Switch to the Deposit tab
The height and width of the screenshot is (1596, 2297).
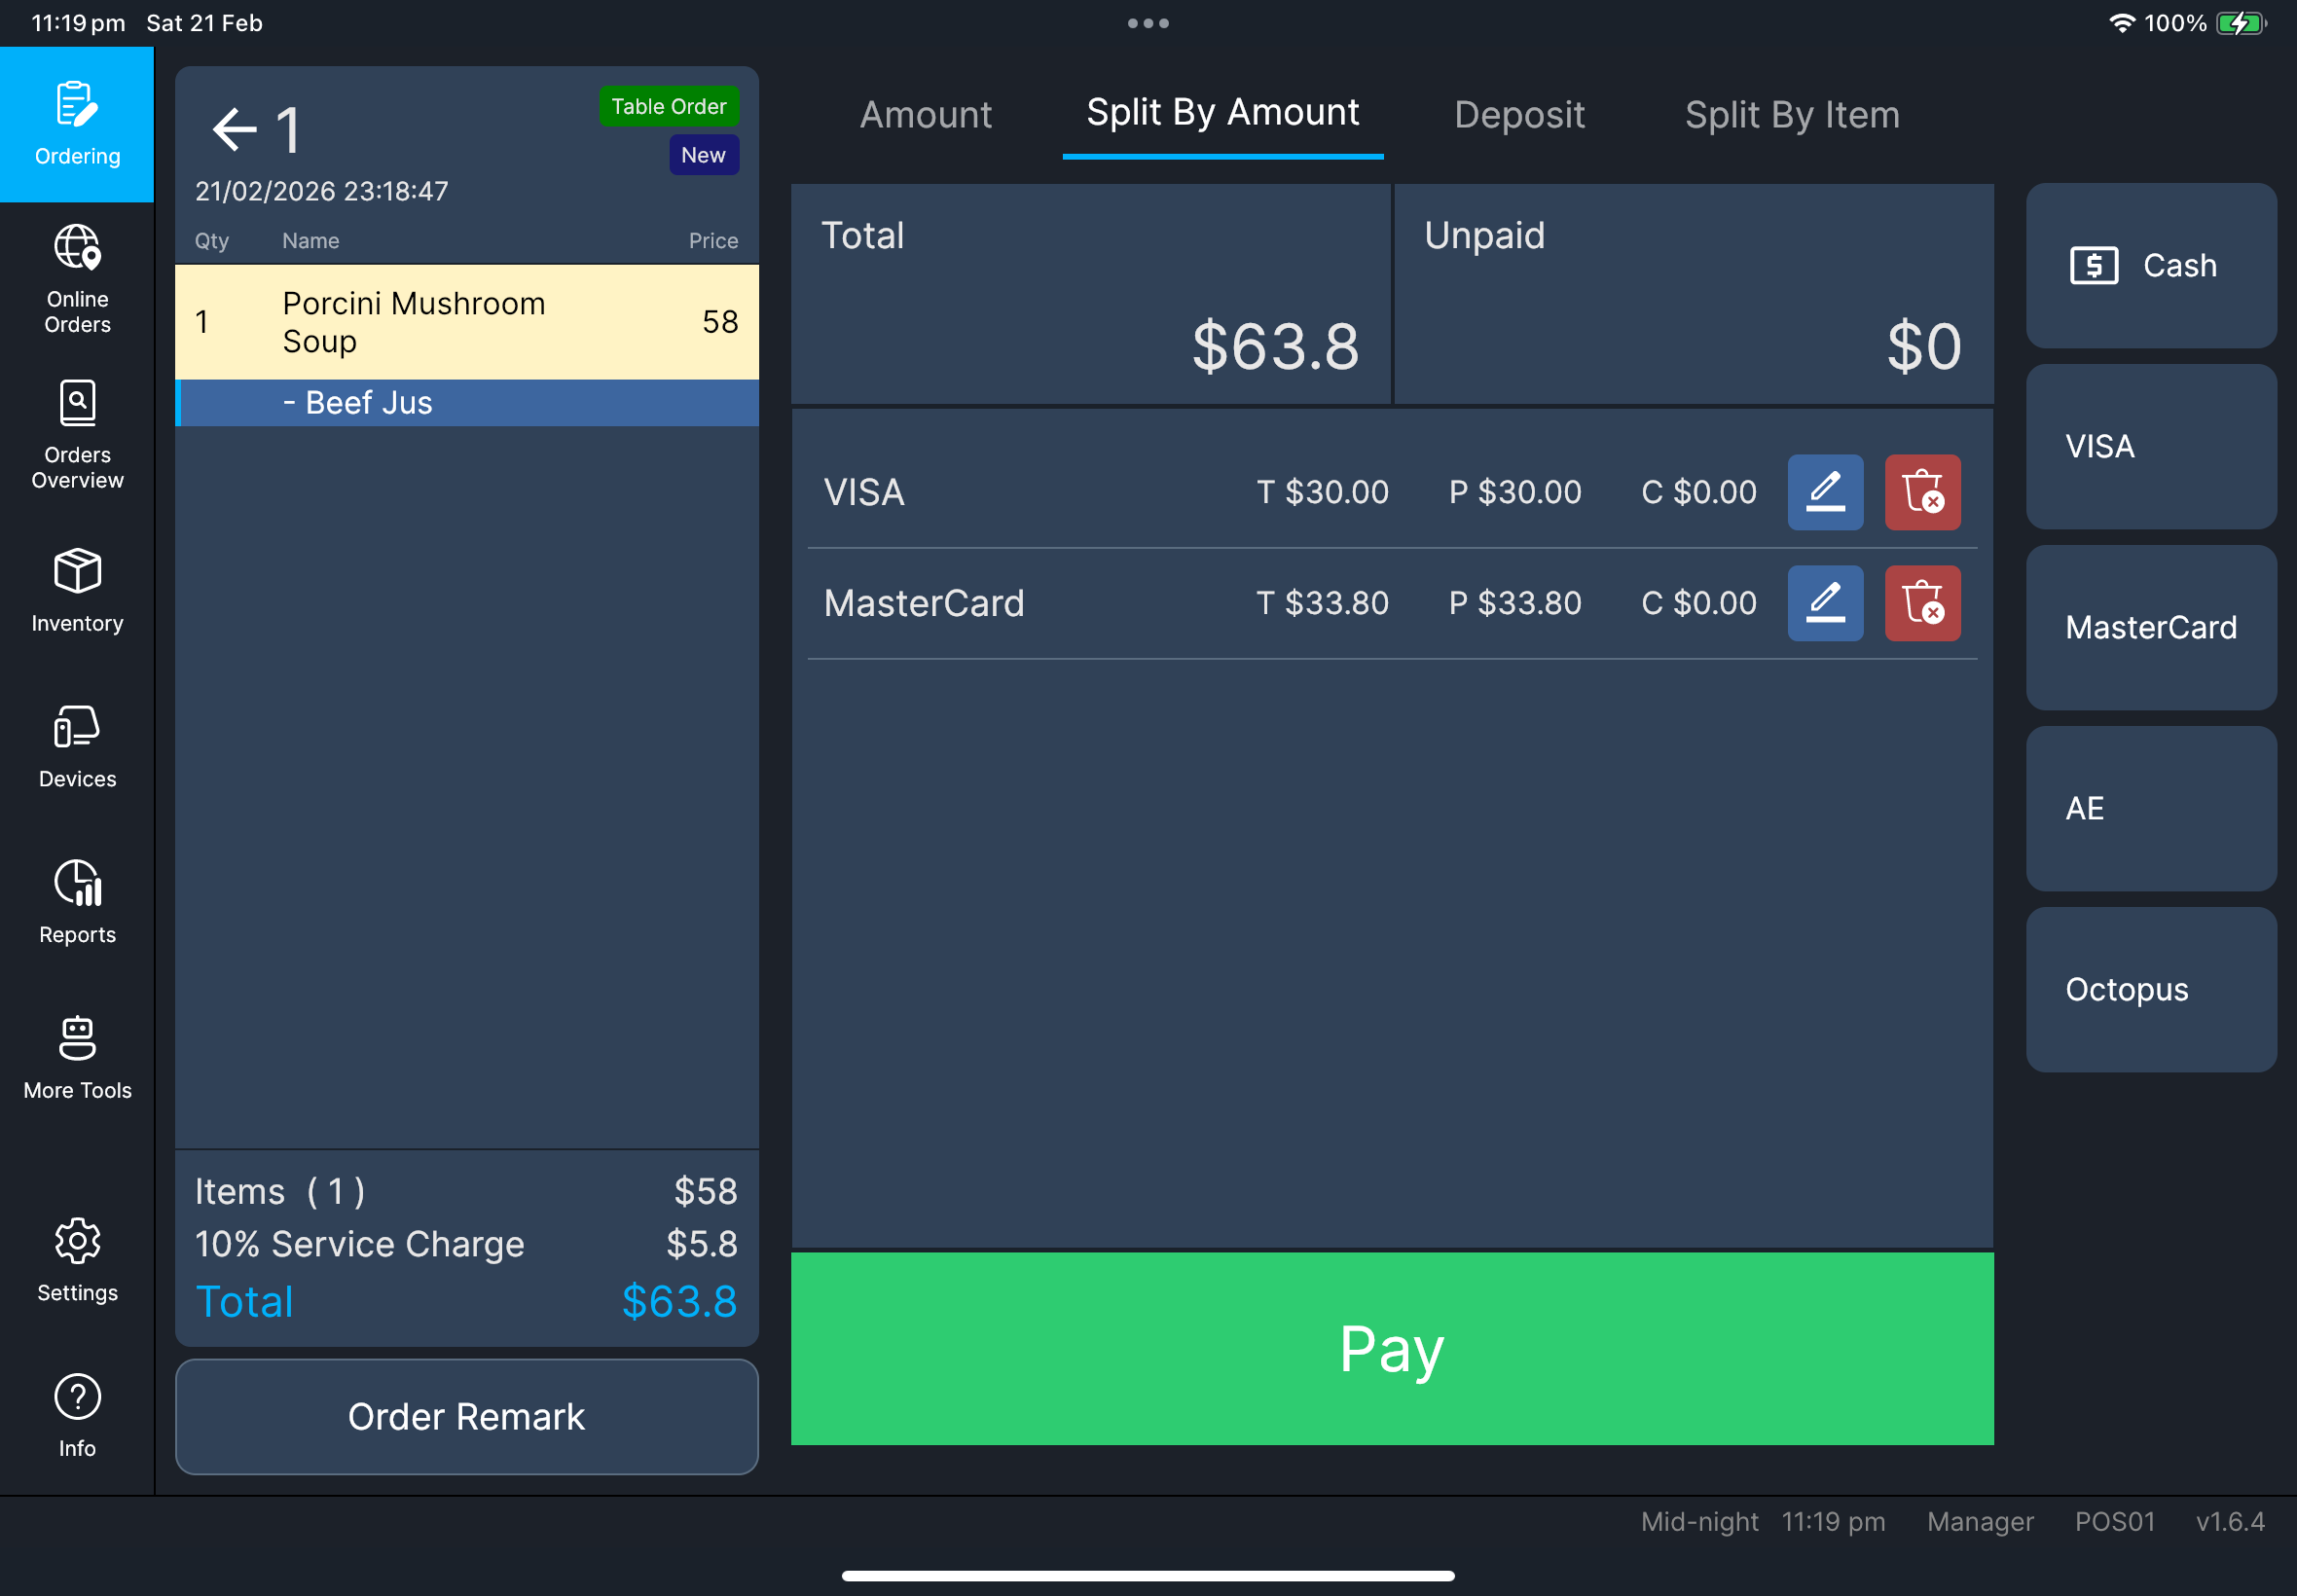[1517, 114]
